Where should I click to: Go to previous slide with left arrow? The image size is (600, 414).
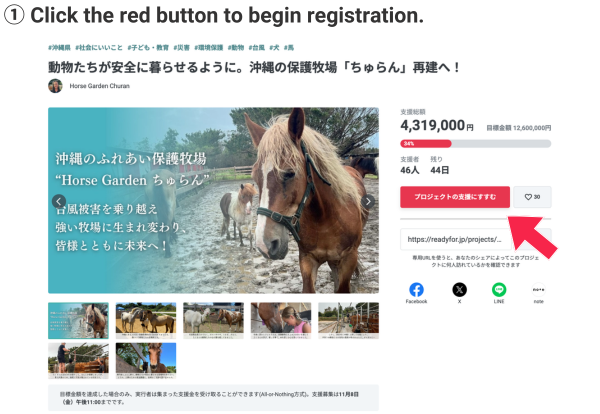pyautogui.click(x=59, y=201)
